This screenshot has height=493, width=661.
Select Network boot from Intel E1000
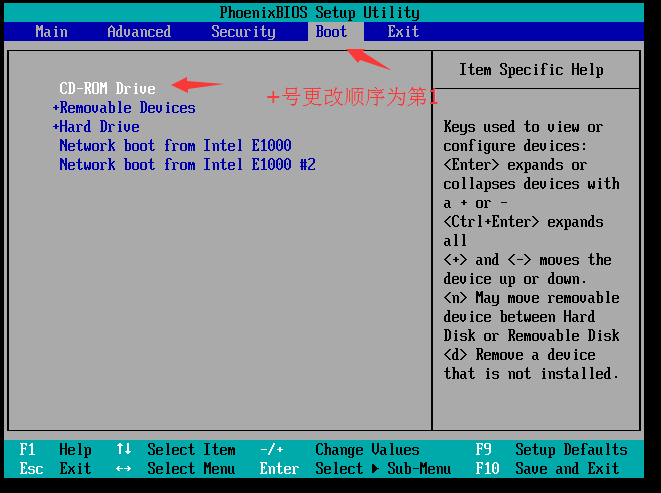(x=175, y=145)
